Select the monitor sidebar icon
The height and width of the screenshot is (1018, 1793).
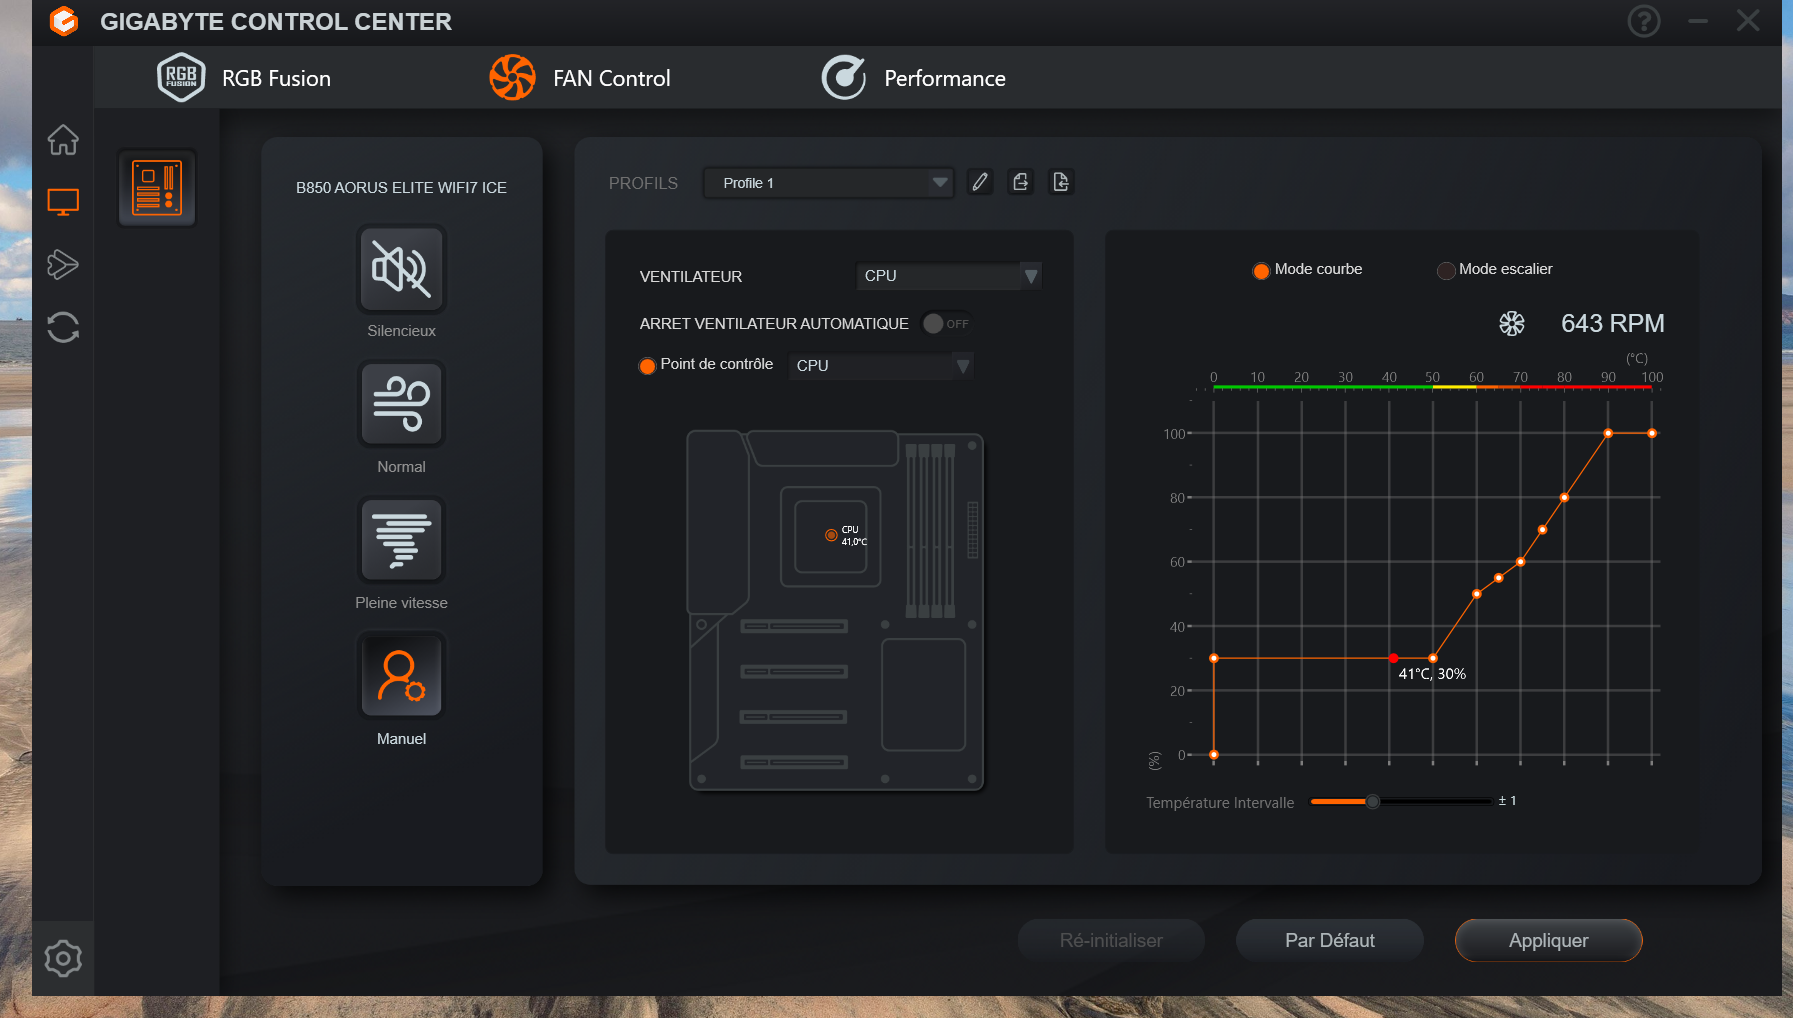(63, 202)
